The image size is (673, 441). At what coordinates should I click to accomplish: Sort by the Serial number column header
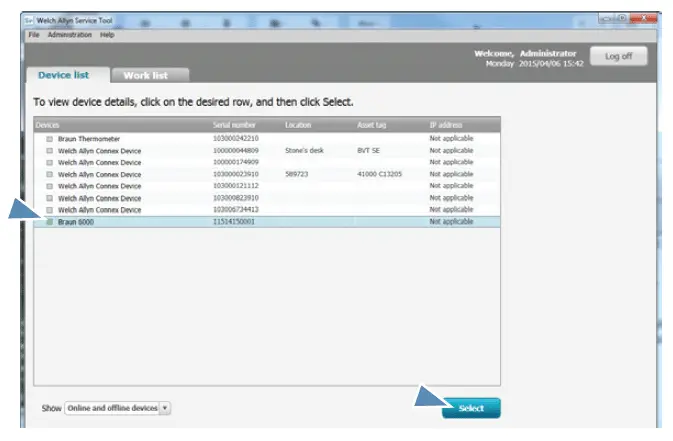234,125
